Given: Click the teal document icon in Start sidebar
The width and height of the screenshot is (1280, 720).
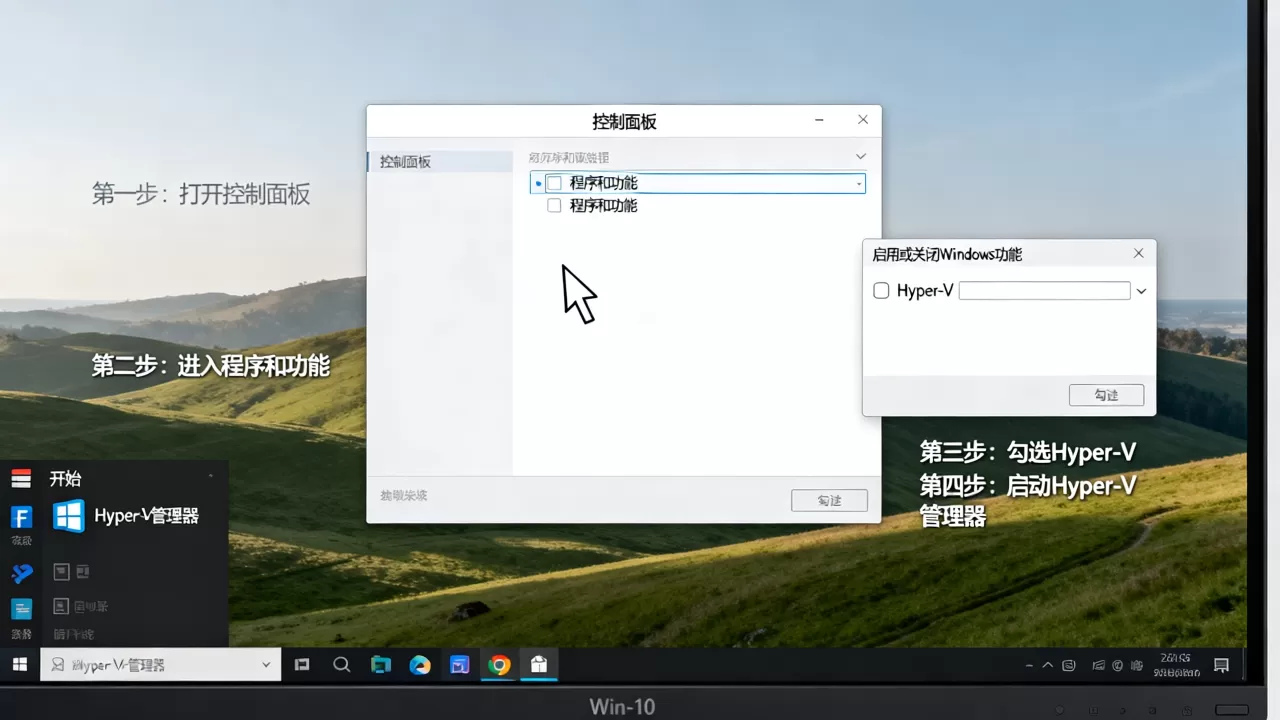Looking at the screenshot, I should click(21, 609).
